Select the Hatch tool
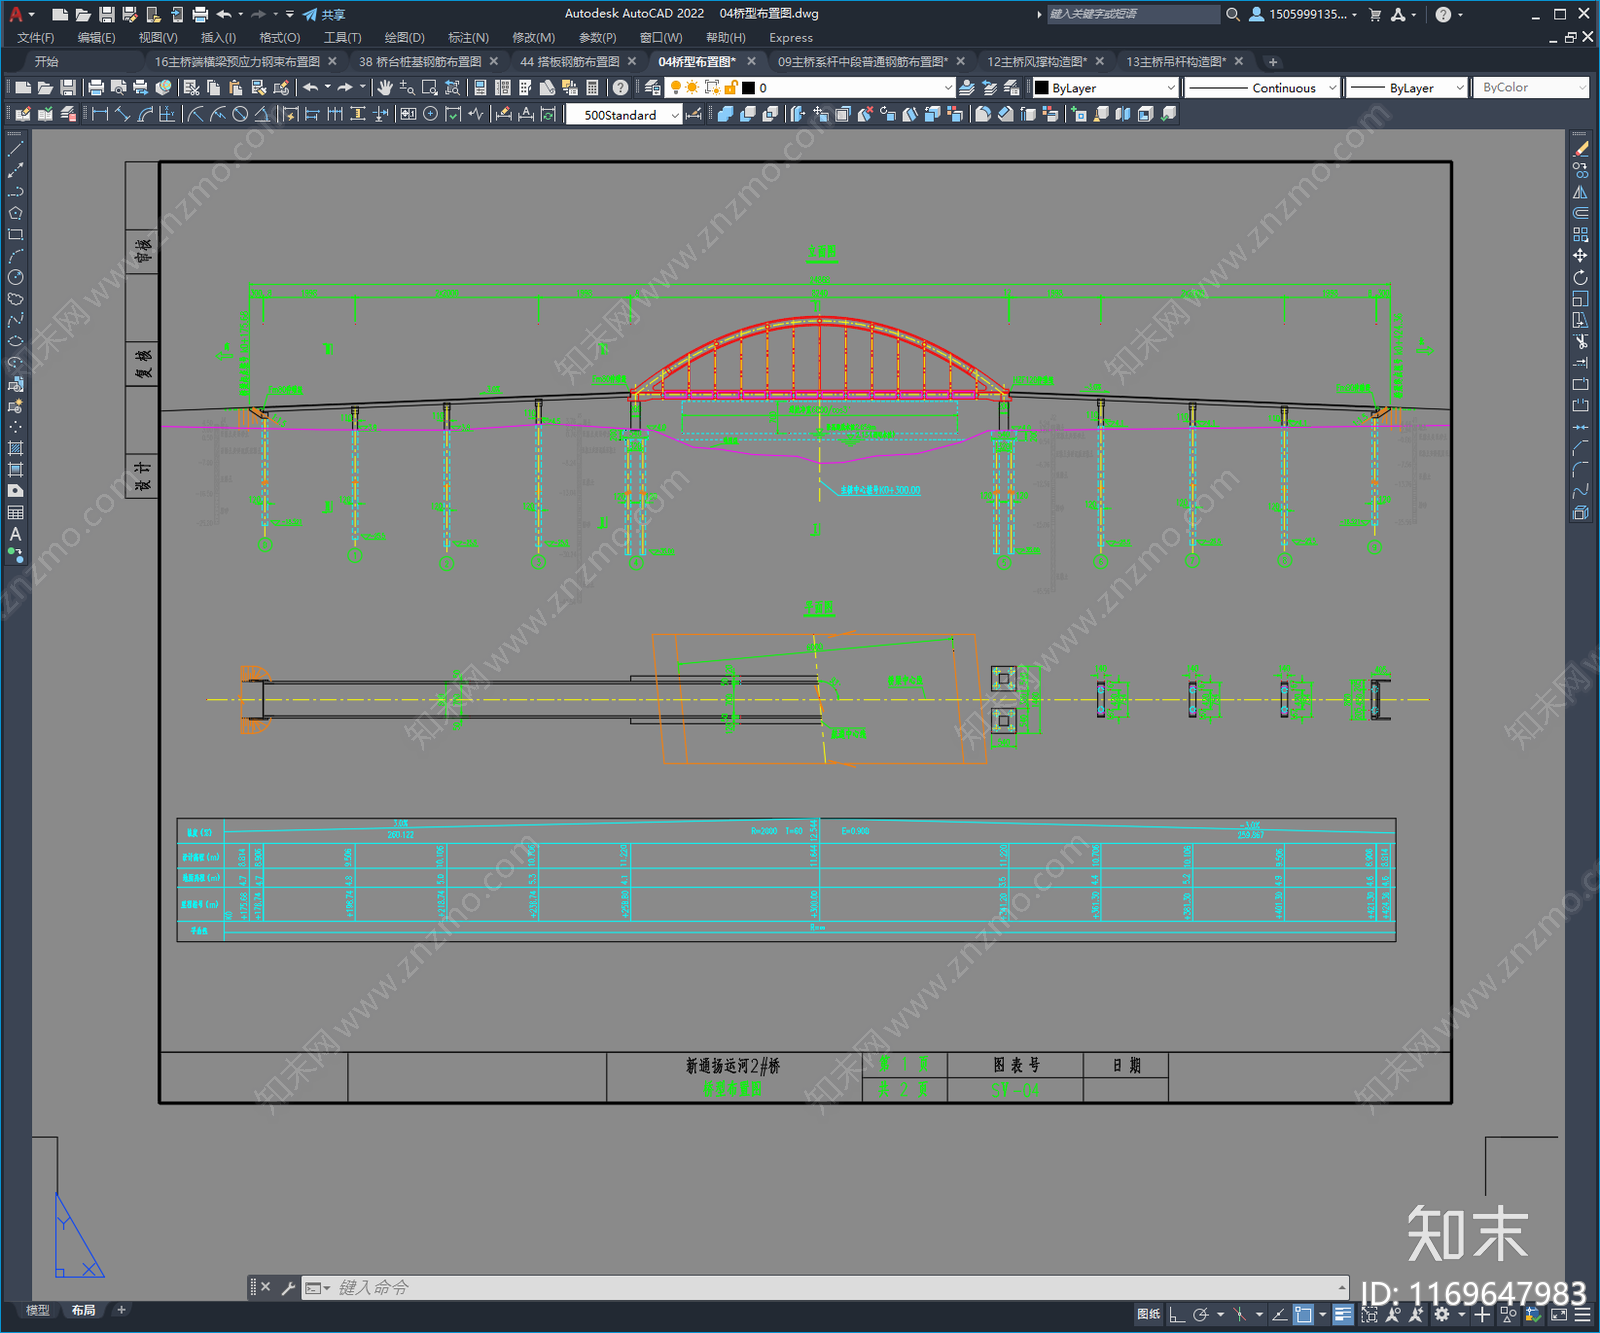The height and width of the screenshot is (1333, 1600). 15,448
